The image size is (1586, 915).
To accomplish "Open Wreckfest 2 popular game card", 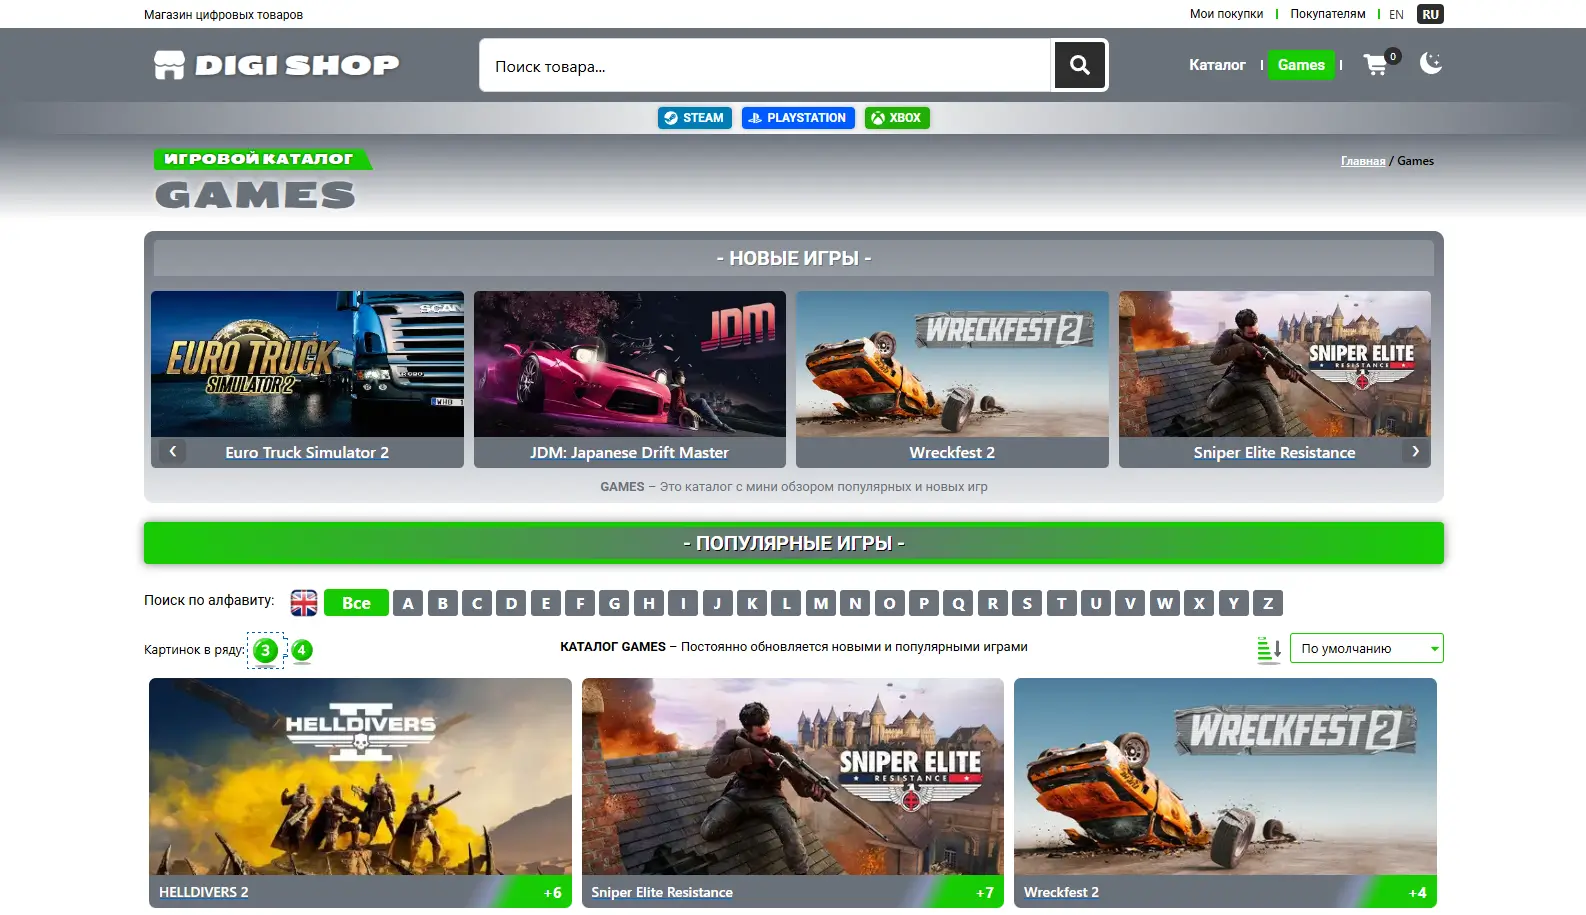I will click(x=1225, y=793).
